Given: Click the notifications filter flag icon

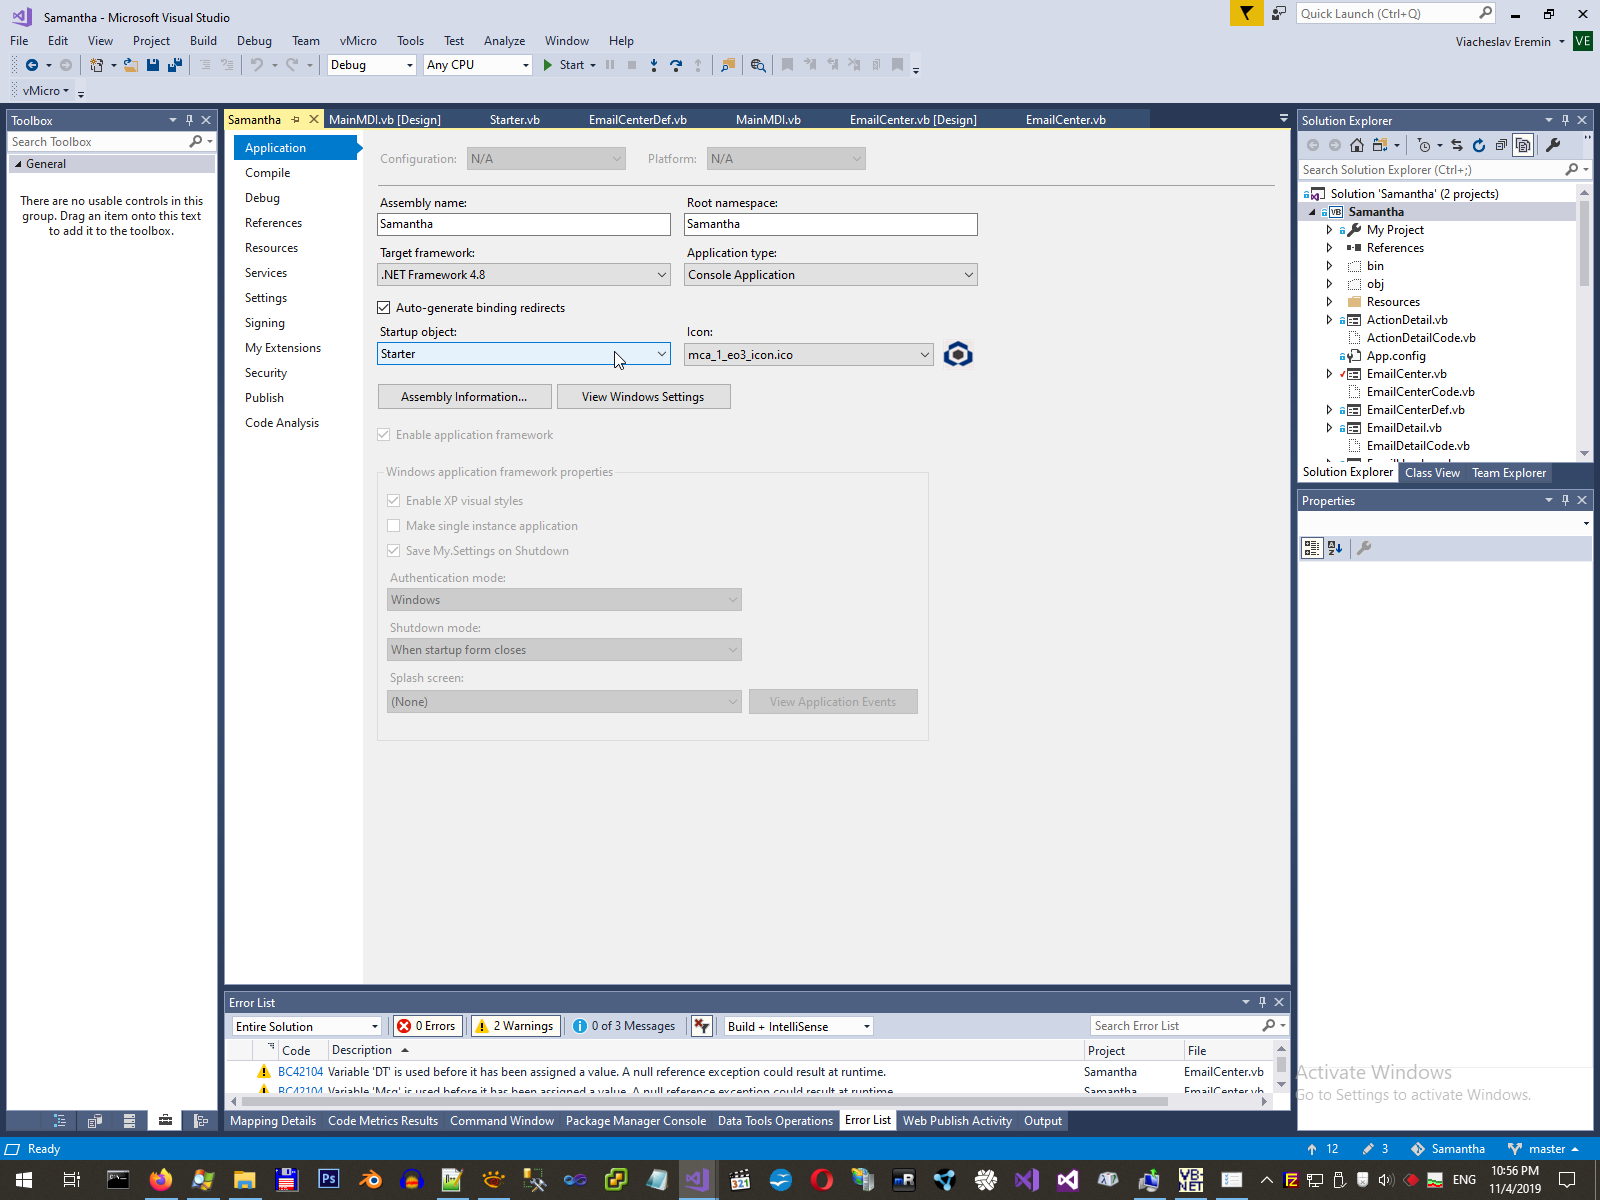Looking at the screenshot, I should pos(1246,13).
